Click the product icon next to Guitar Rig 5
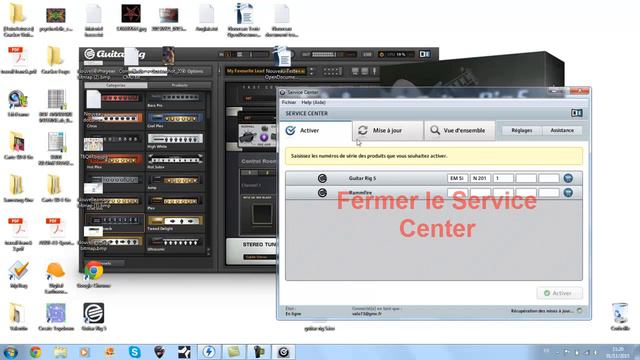 tap(322, 178)
